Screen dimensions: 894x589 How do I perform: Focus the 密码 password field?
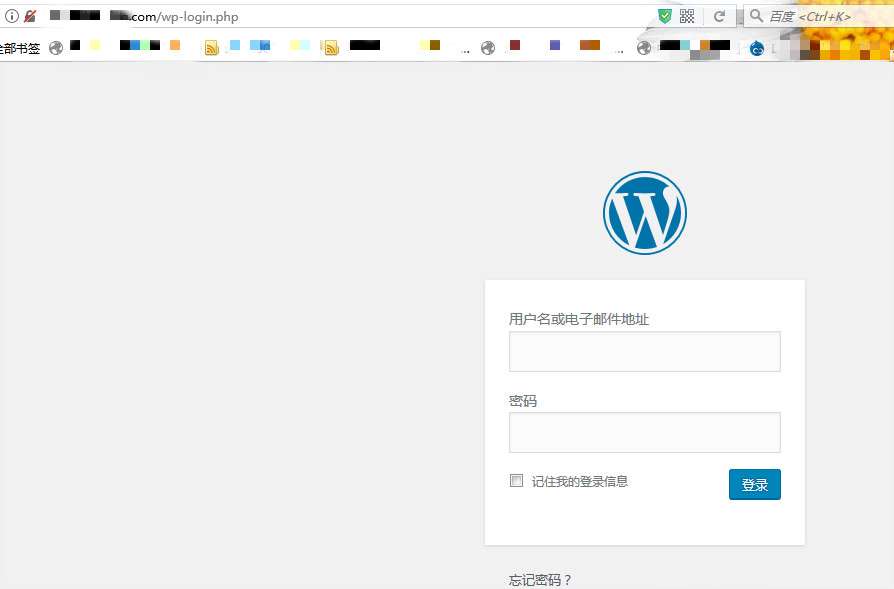tap(644, 432)
